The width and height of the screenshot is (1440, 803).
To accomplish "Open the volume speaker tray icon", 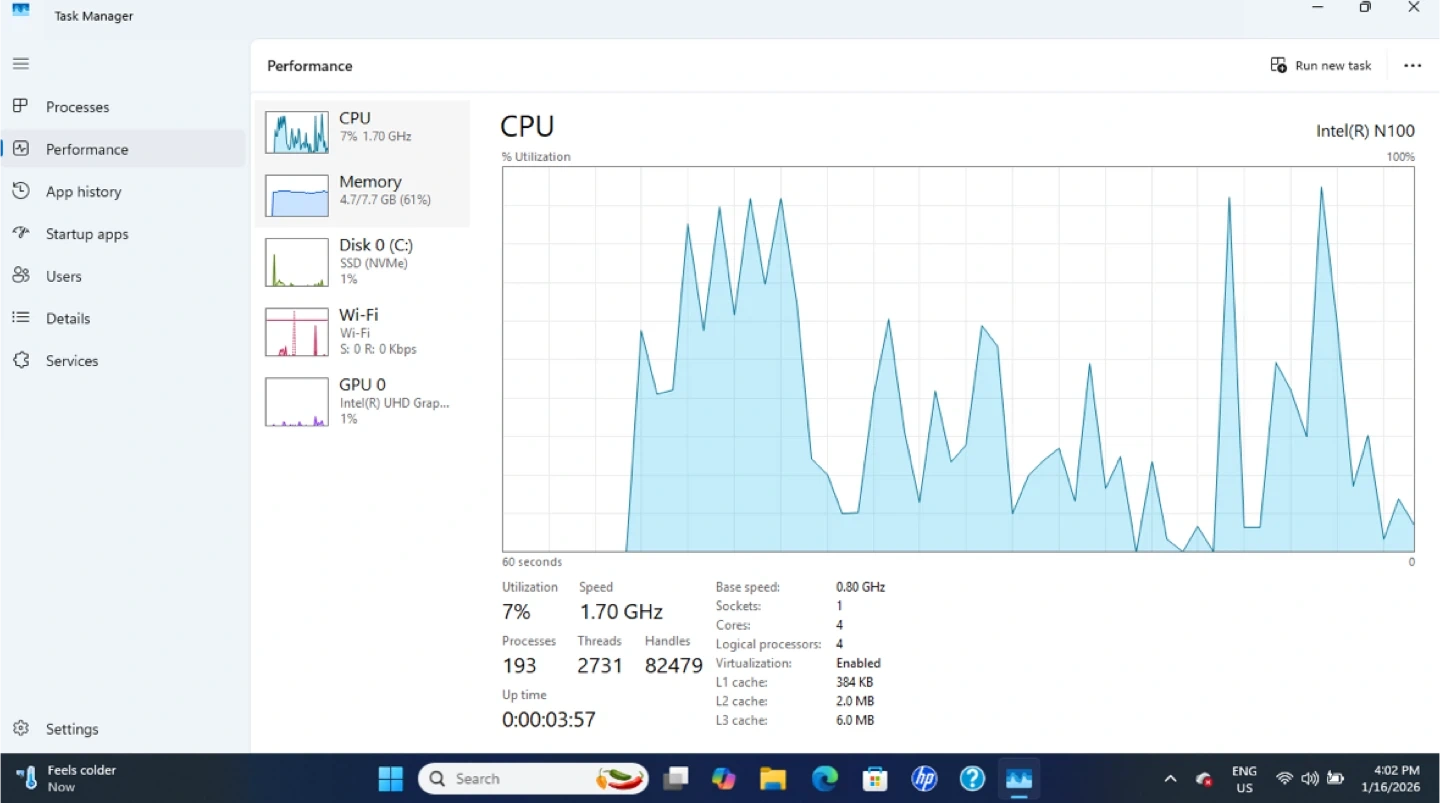I will [1309, 779].
